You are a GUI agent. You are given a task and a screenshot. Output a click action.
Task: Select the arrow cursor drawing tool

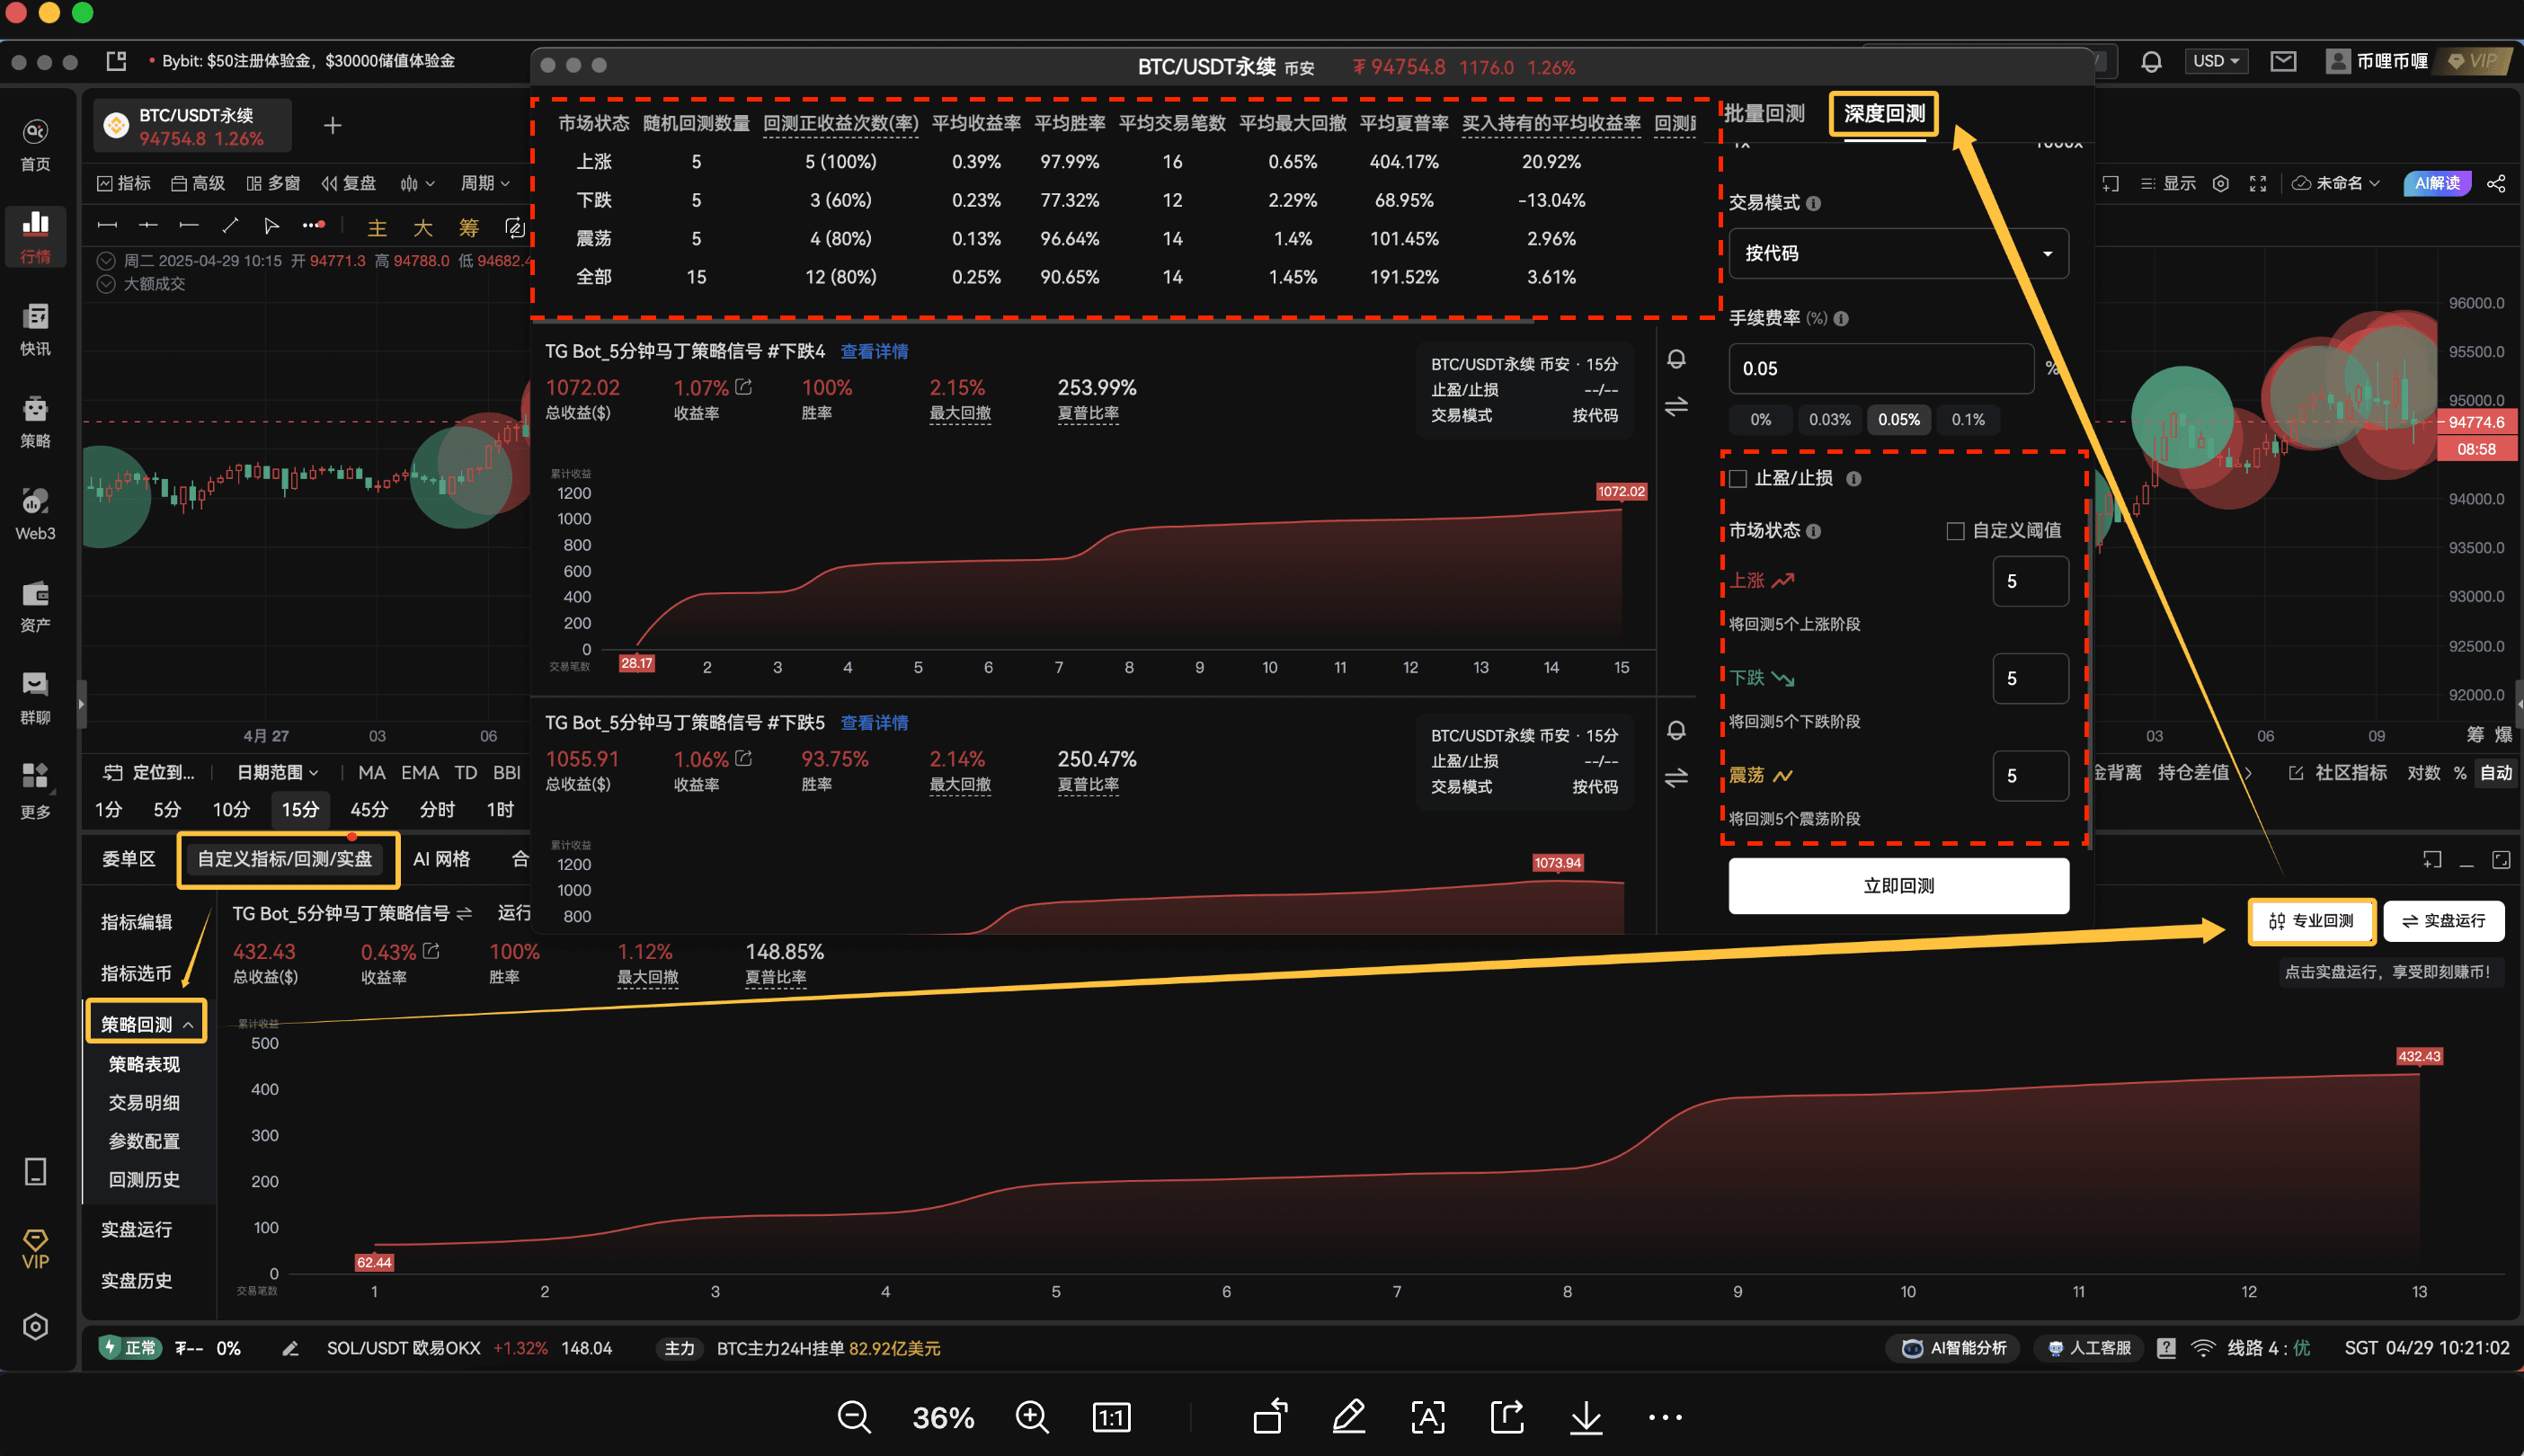pos(271,226)
